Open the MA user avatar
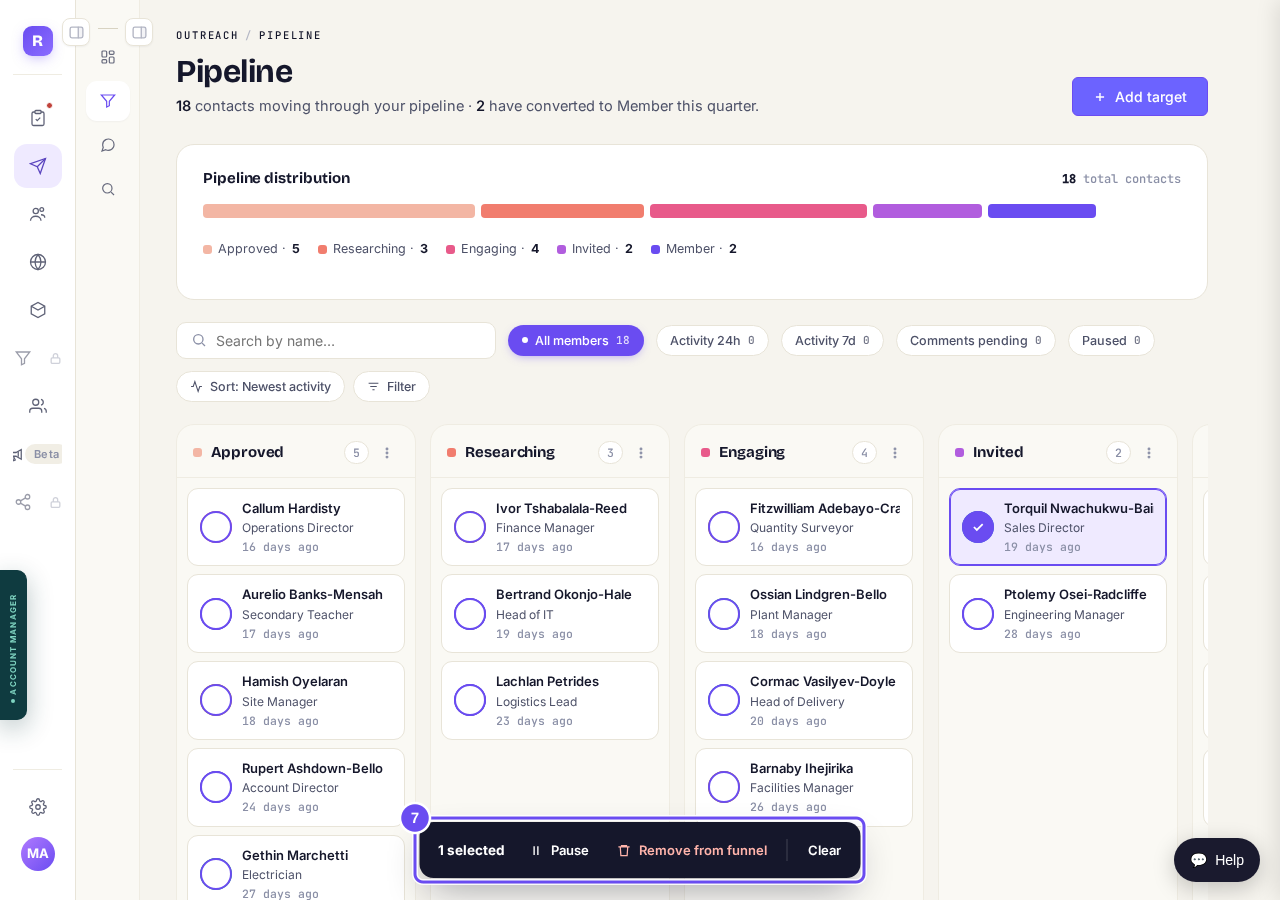 point(38,854)
